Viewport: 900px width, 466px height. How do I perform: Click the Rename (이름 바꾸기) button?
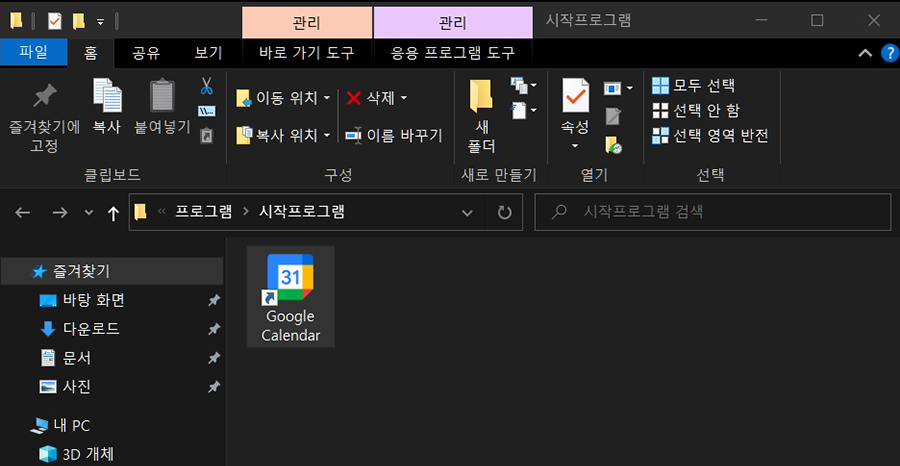pos(394,135)
